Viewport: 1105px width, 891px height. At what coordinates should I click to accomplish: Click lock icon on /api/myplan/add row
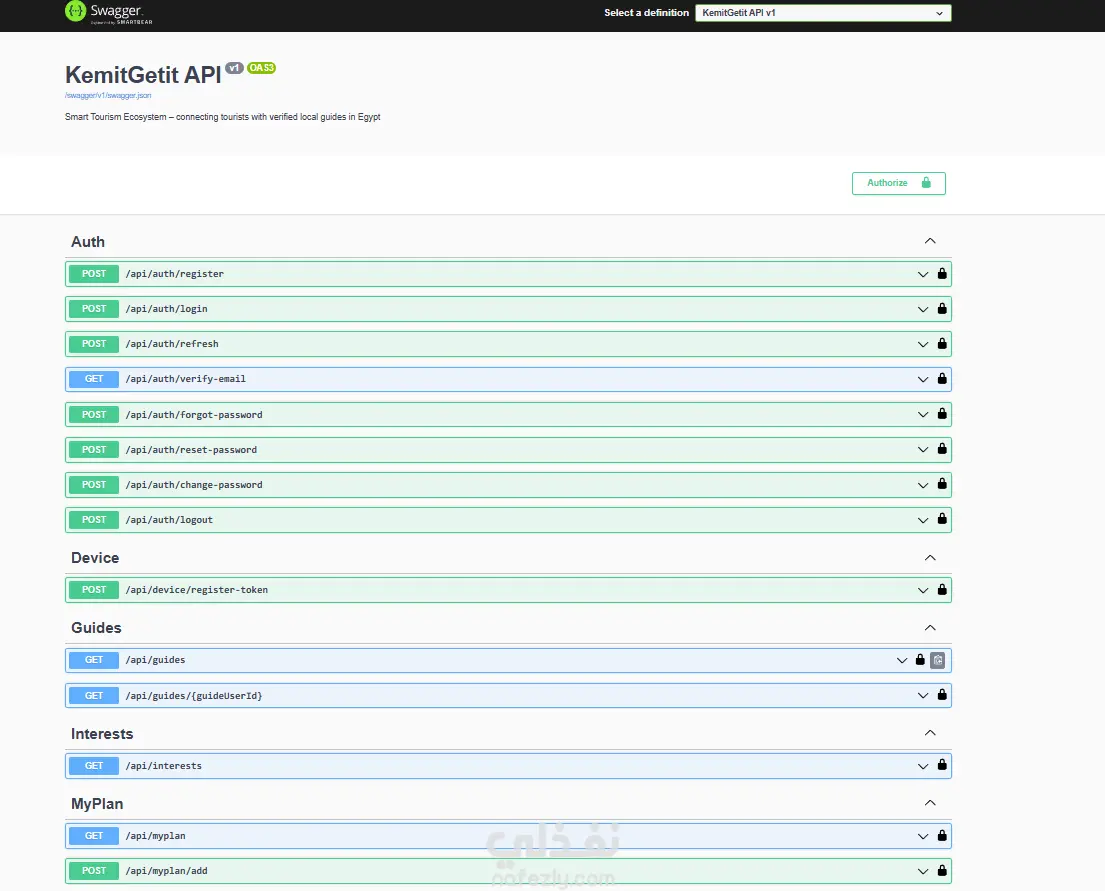(942, 871)
